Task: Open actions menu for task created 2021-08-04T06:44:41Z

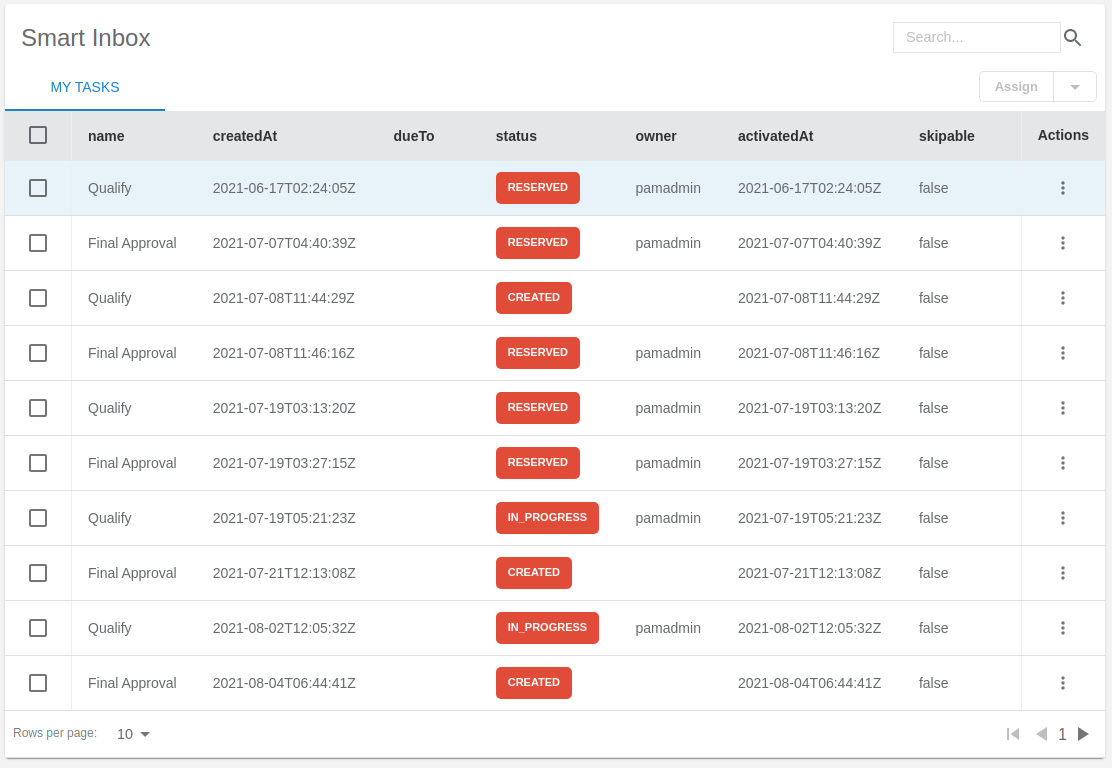Action: click(1062, 683)
